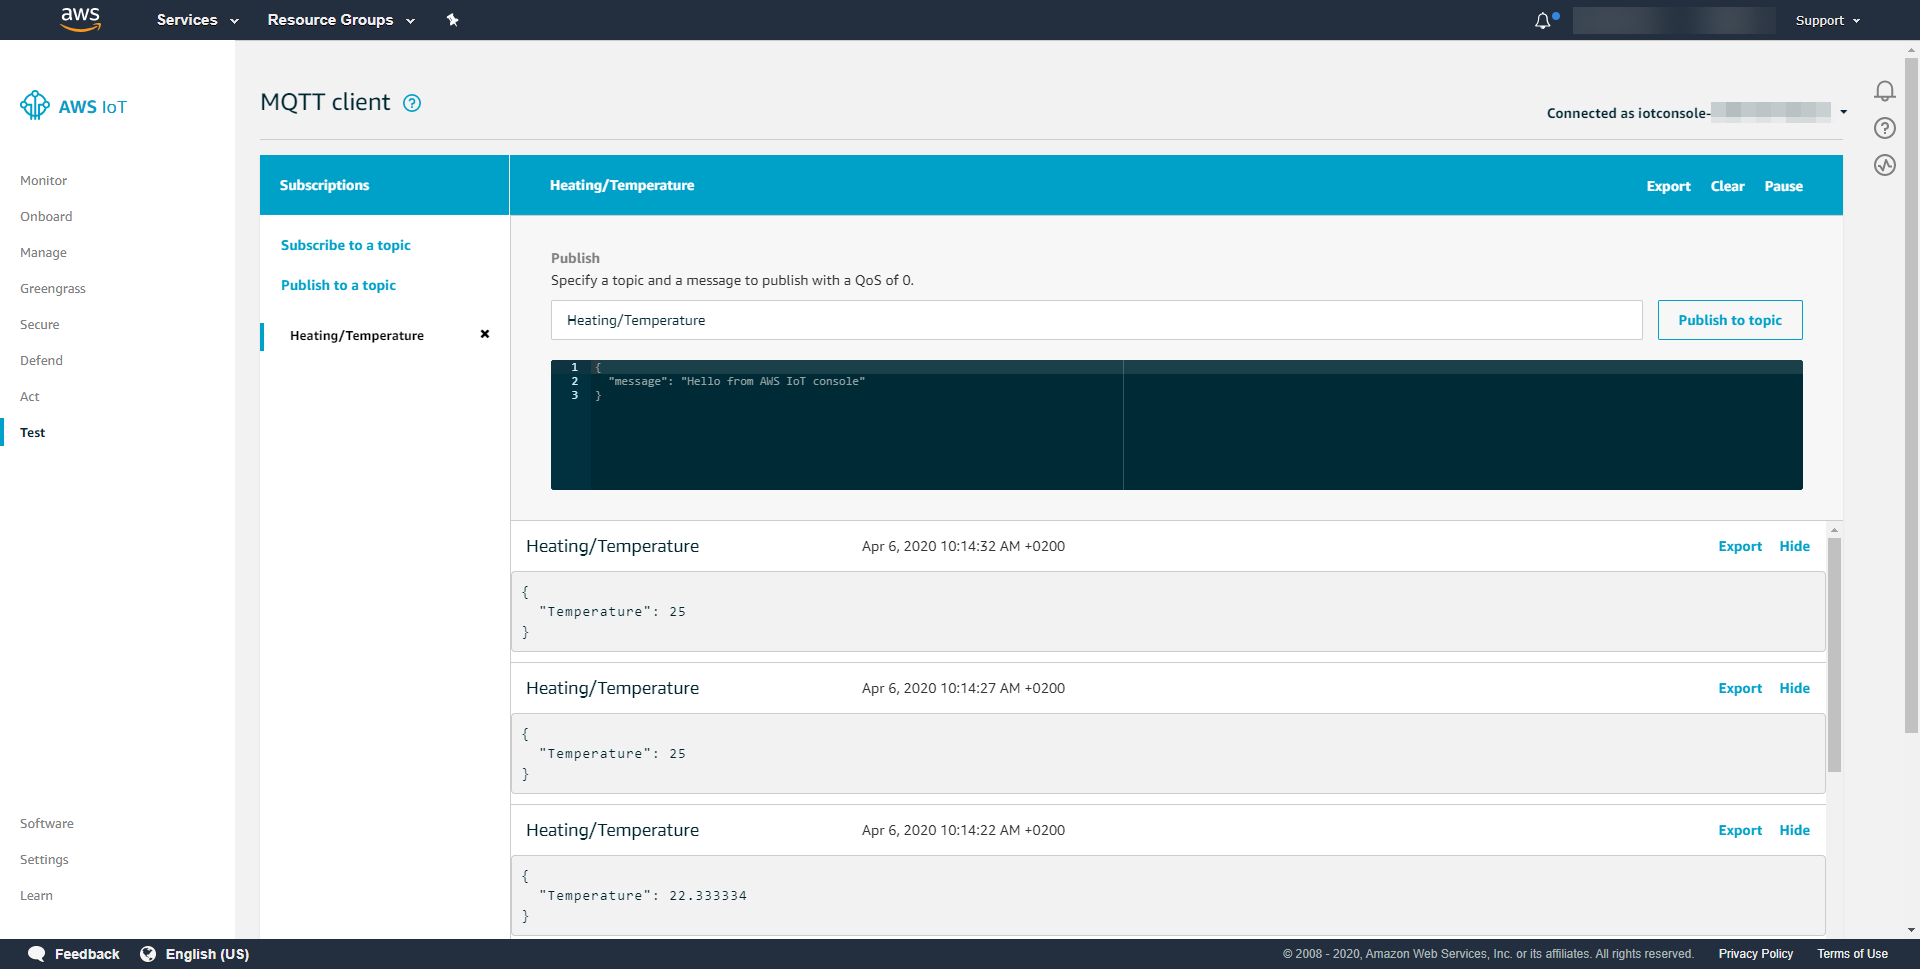Open the right sidebar help icon

coord(1884,128)
